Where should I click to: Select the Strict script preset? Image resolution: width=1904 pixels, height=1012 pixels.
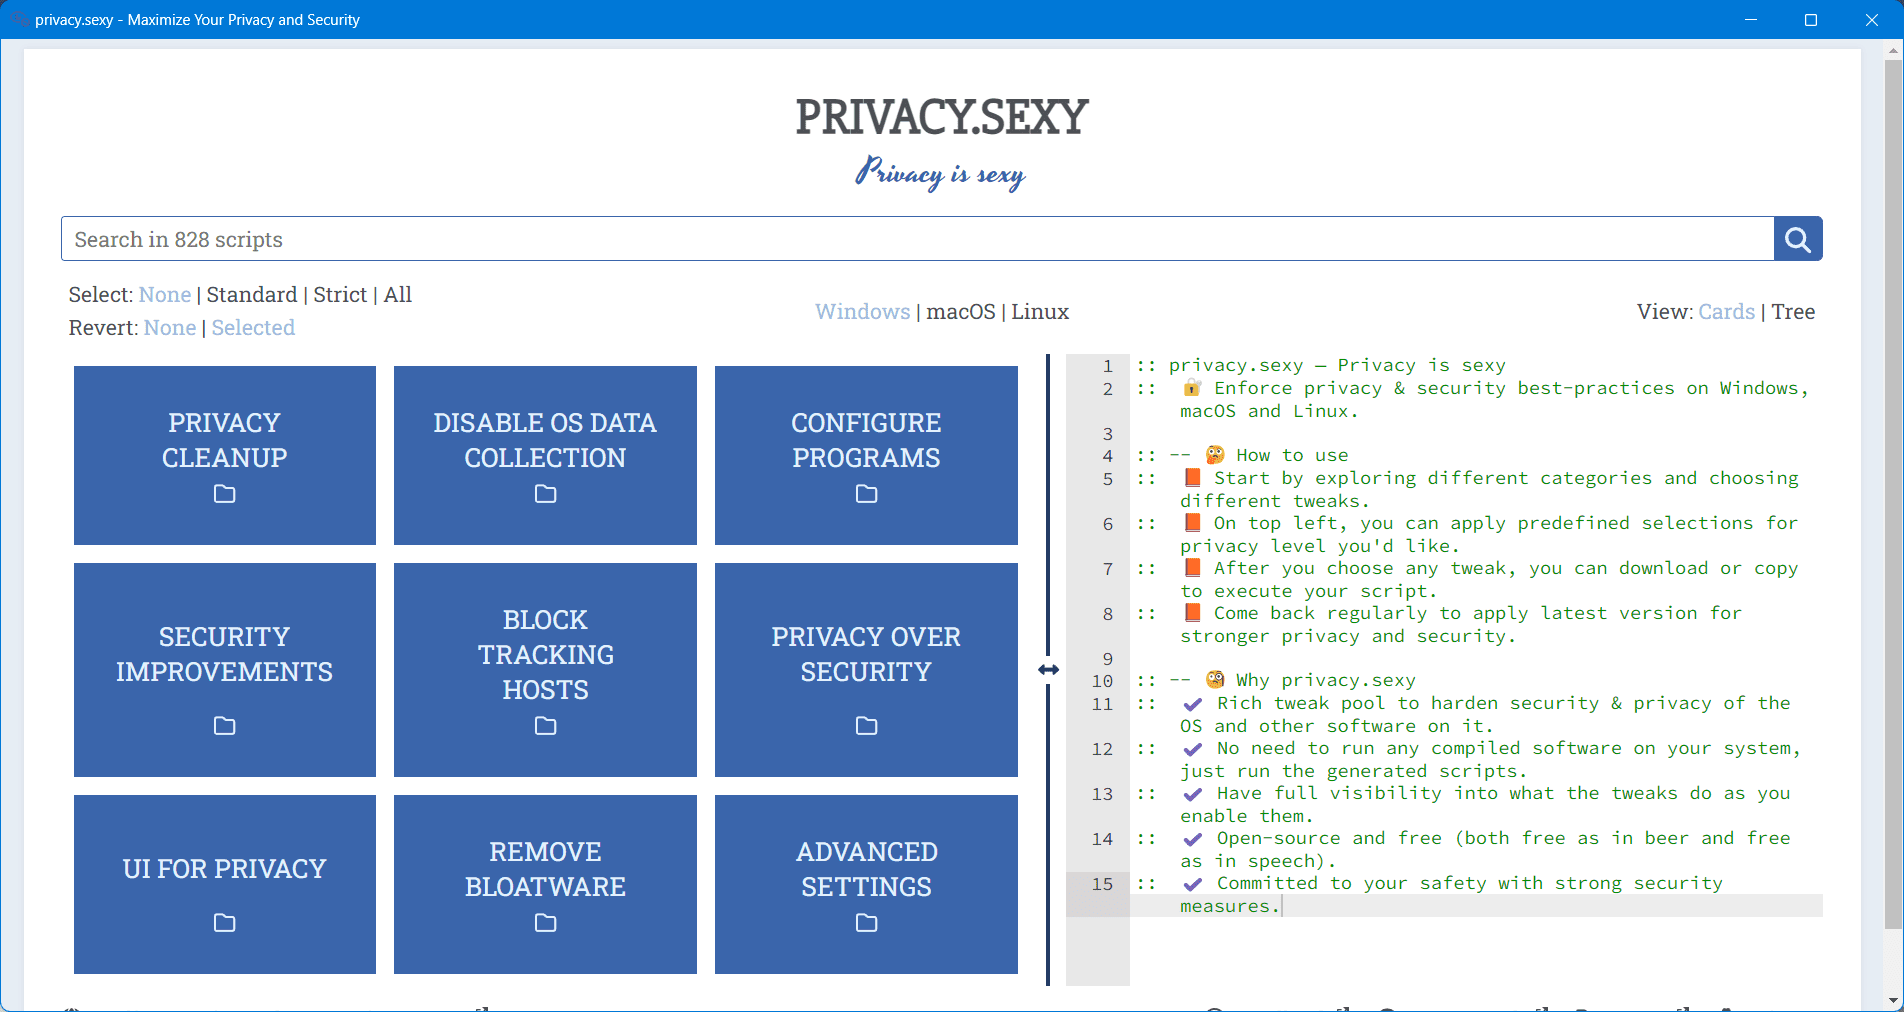coord(340,295)
